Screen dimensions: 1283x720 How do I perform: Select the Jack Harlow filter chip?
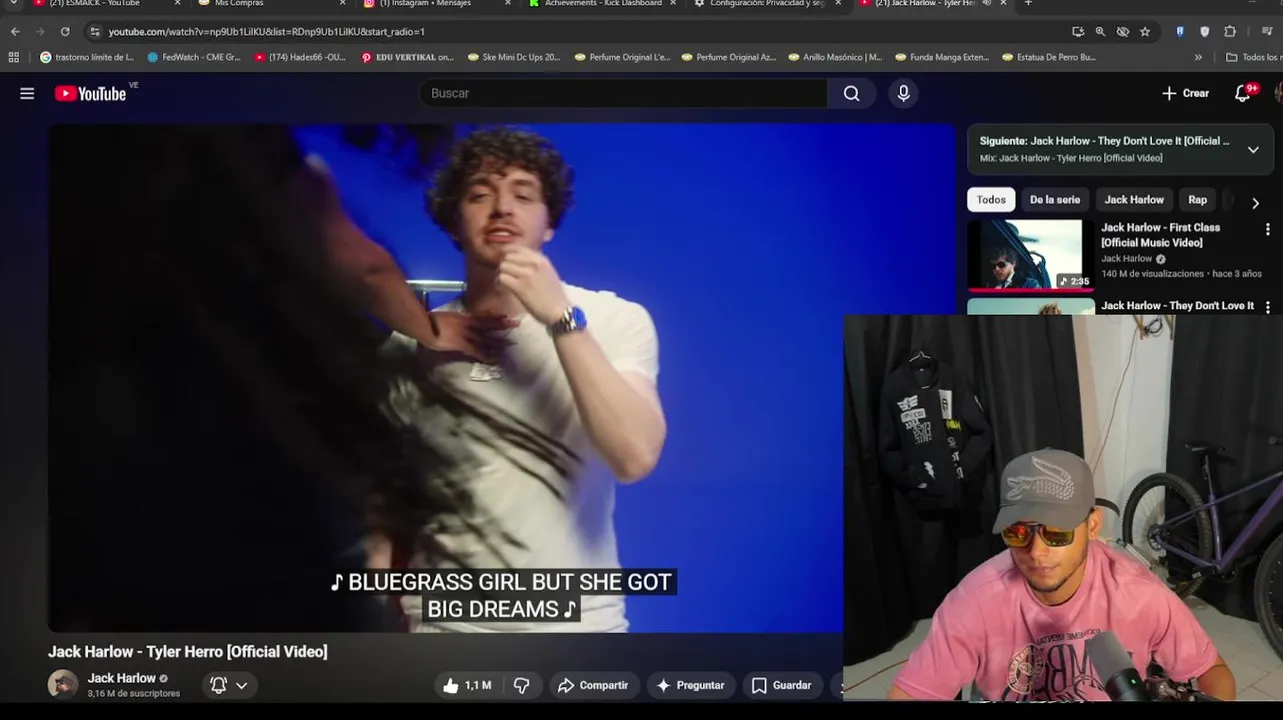[x=1134, y=199]
